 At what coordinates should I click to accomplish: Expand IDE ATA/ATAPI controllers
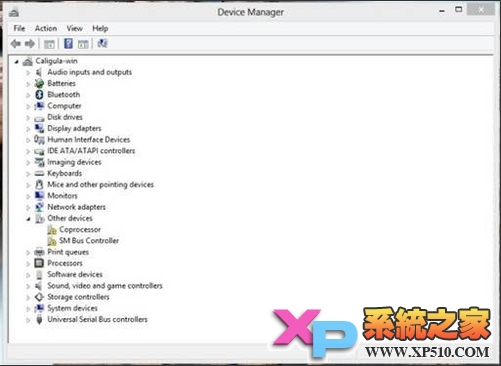pos(28,151)
